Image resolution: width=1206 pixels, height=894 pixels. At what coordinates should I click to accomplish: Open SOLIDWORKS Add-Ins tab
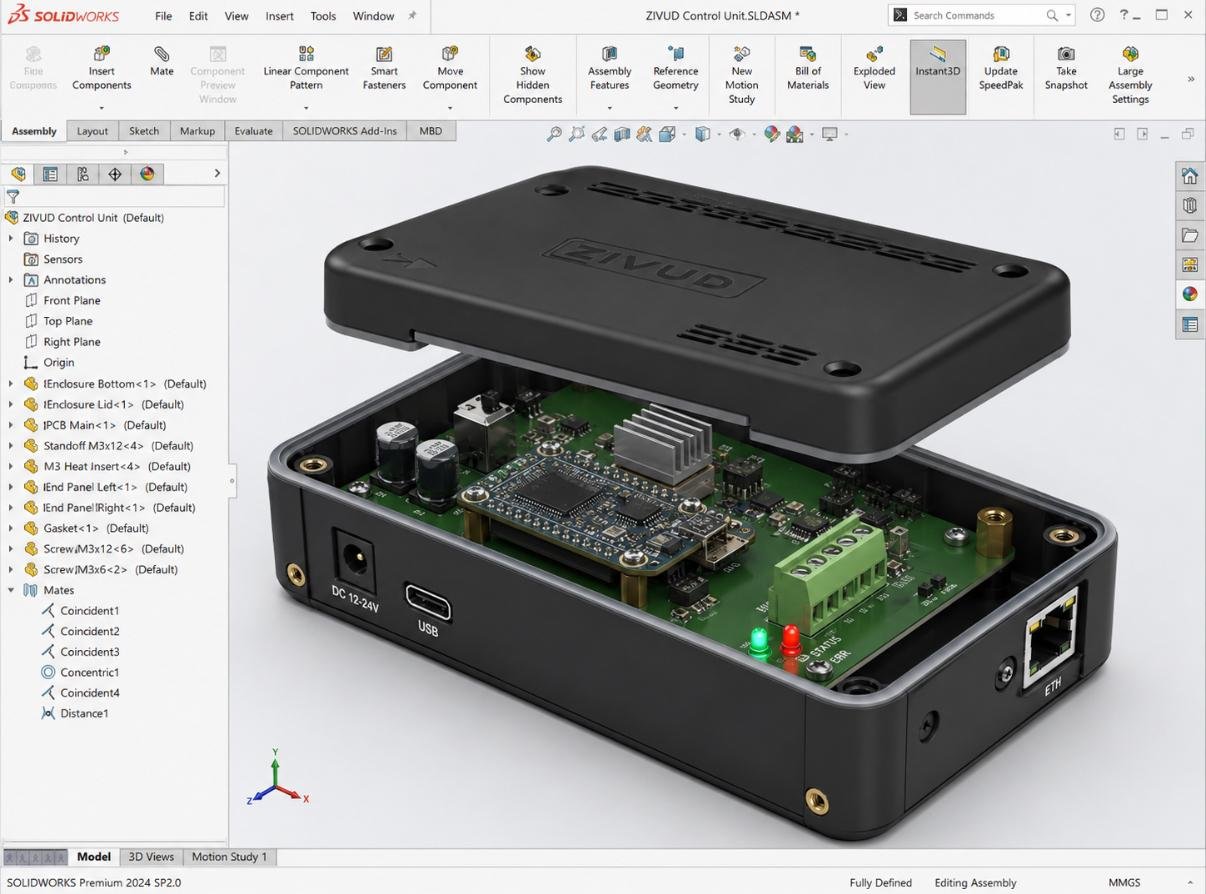pos(344,131)
